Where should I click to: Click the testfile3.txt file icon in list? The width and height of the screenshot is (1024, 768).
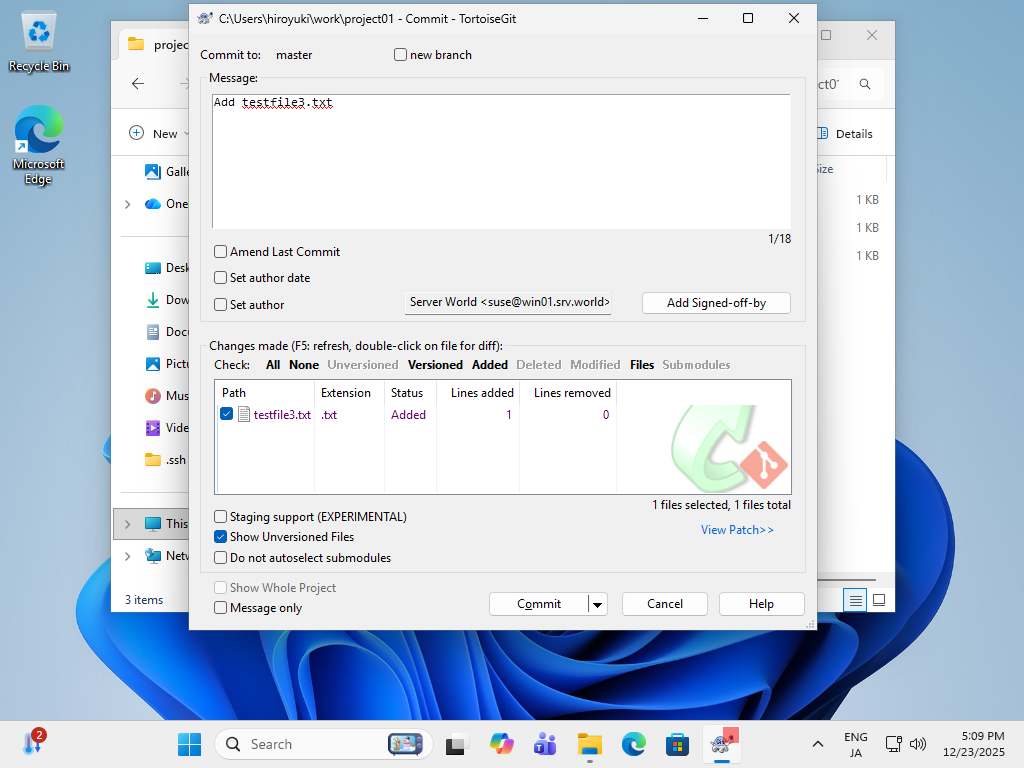click(244, 415)
